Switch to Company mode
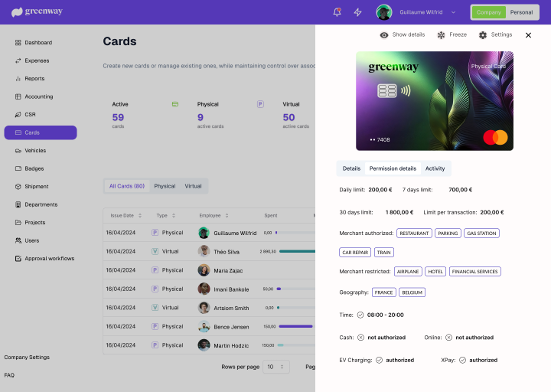 pyautogui.click(x=488, y=12)
